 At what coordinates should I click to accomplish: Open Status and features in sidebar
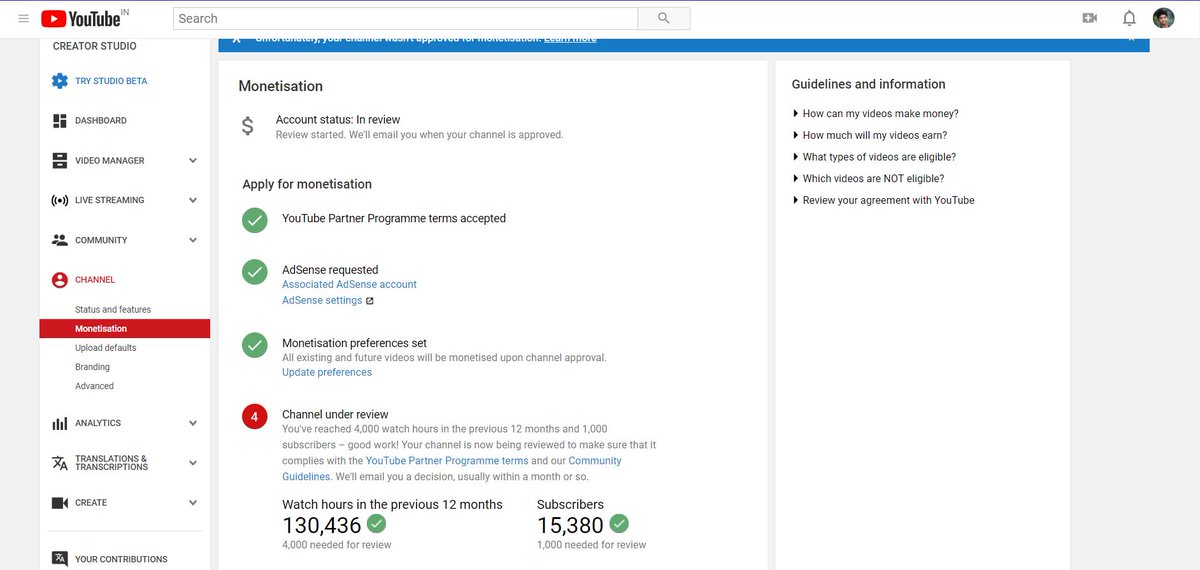(x=113, y=310)
